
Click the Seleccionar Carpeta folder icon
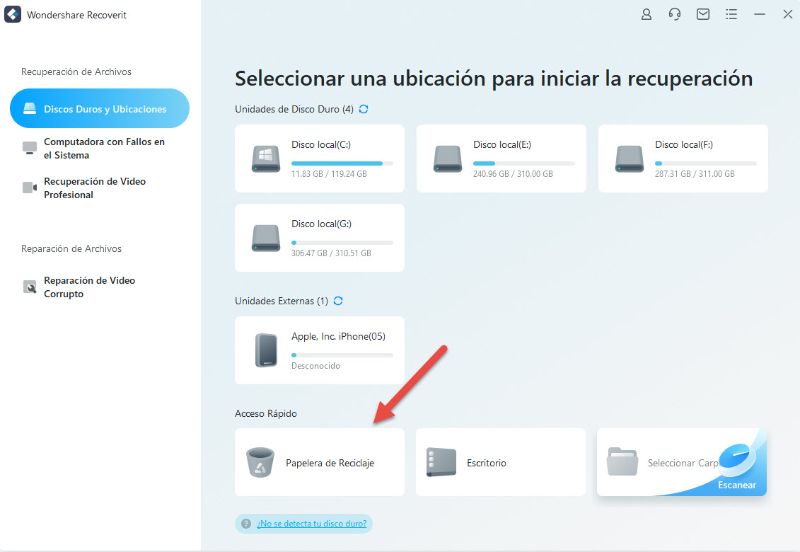622,461
